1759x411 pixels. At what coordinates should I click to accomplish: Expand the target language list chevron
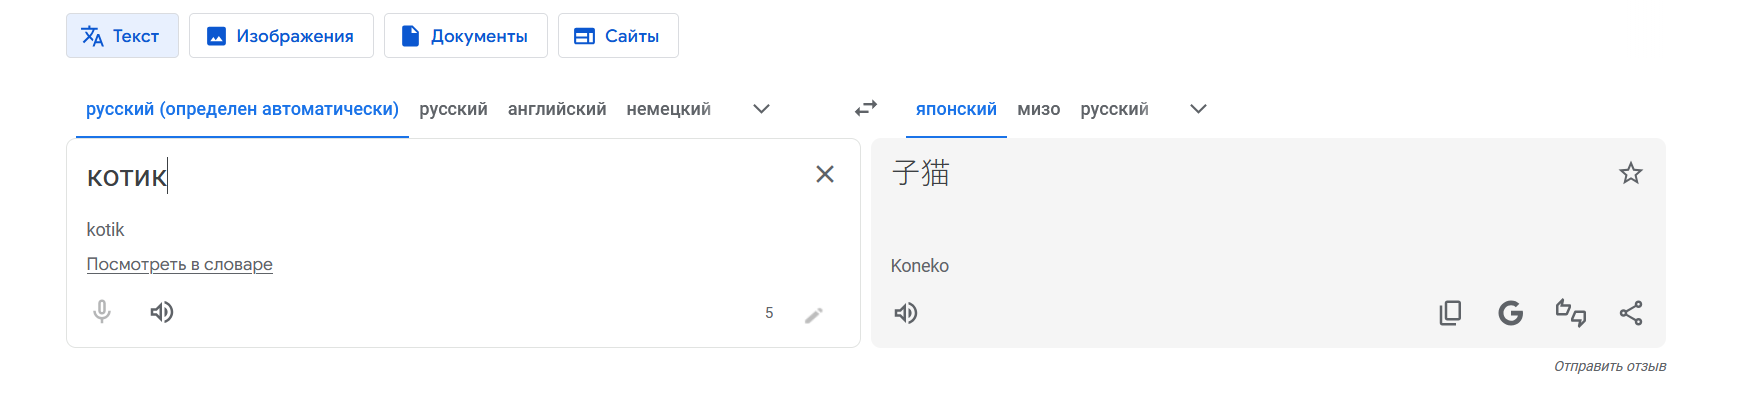tap(1198, 109)
